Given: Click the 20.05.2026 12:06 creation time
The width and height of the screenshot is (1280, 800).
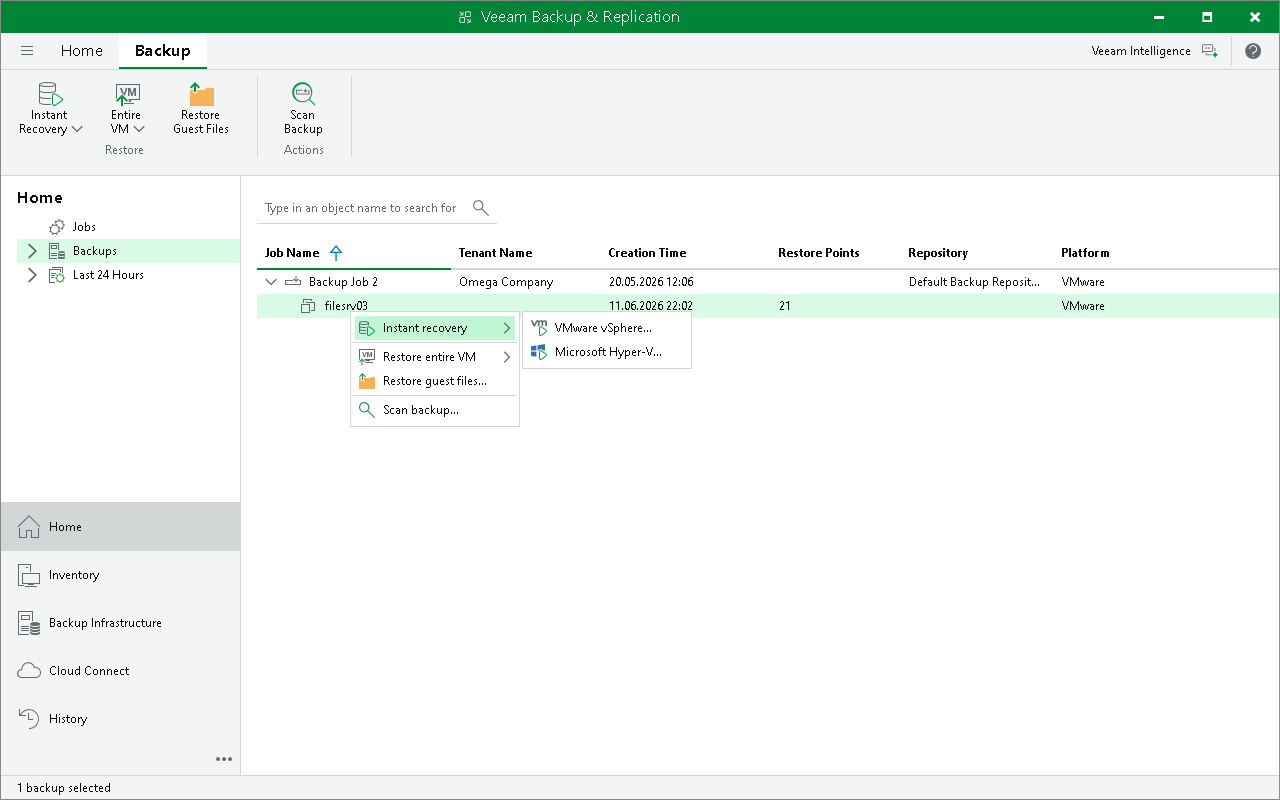Looking at the screenshot, I should click(x=651, y=282).
